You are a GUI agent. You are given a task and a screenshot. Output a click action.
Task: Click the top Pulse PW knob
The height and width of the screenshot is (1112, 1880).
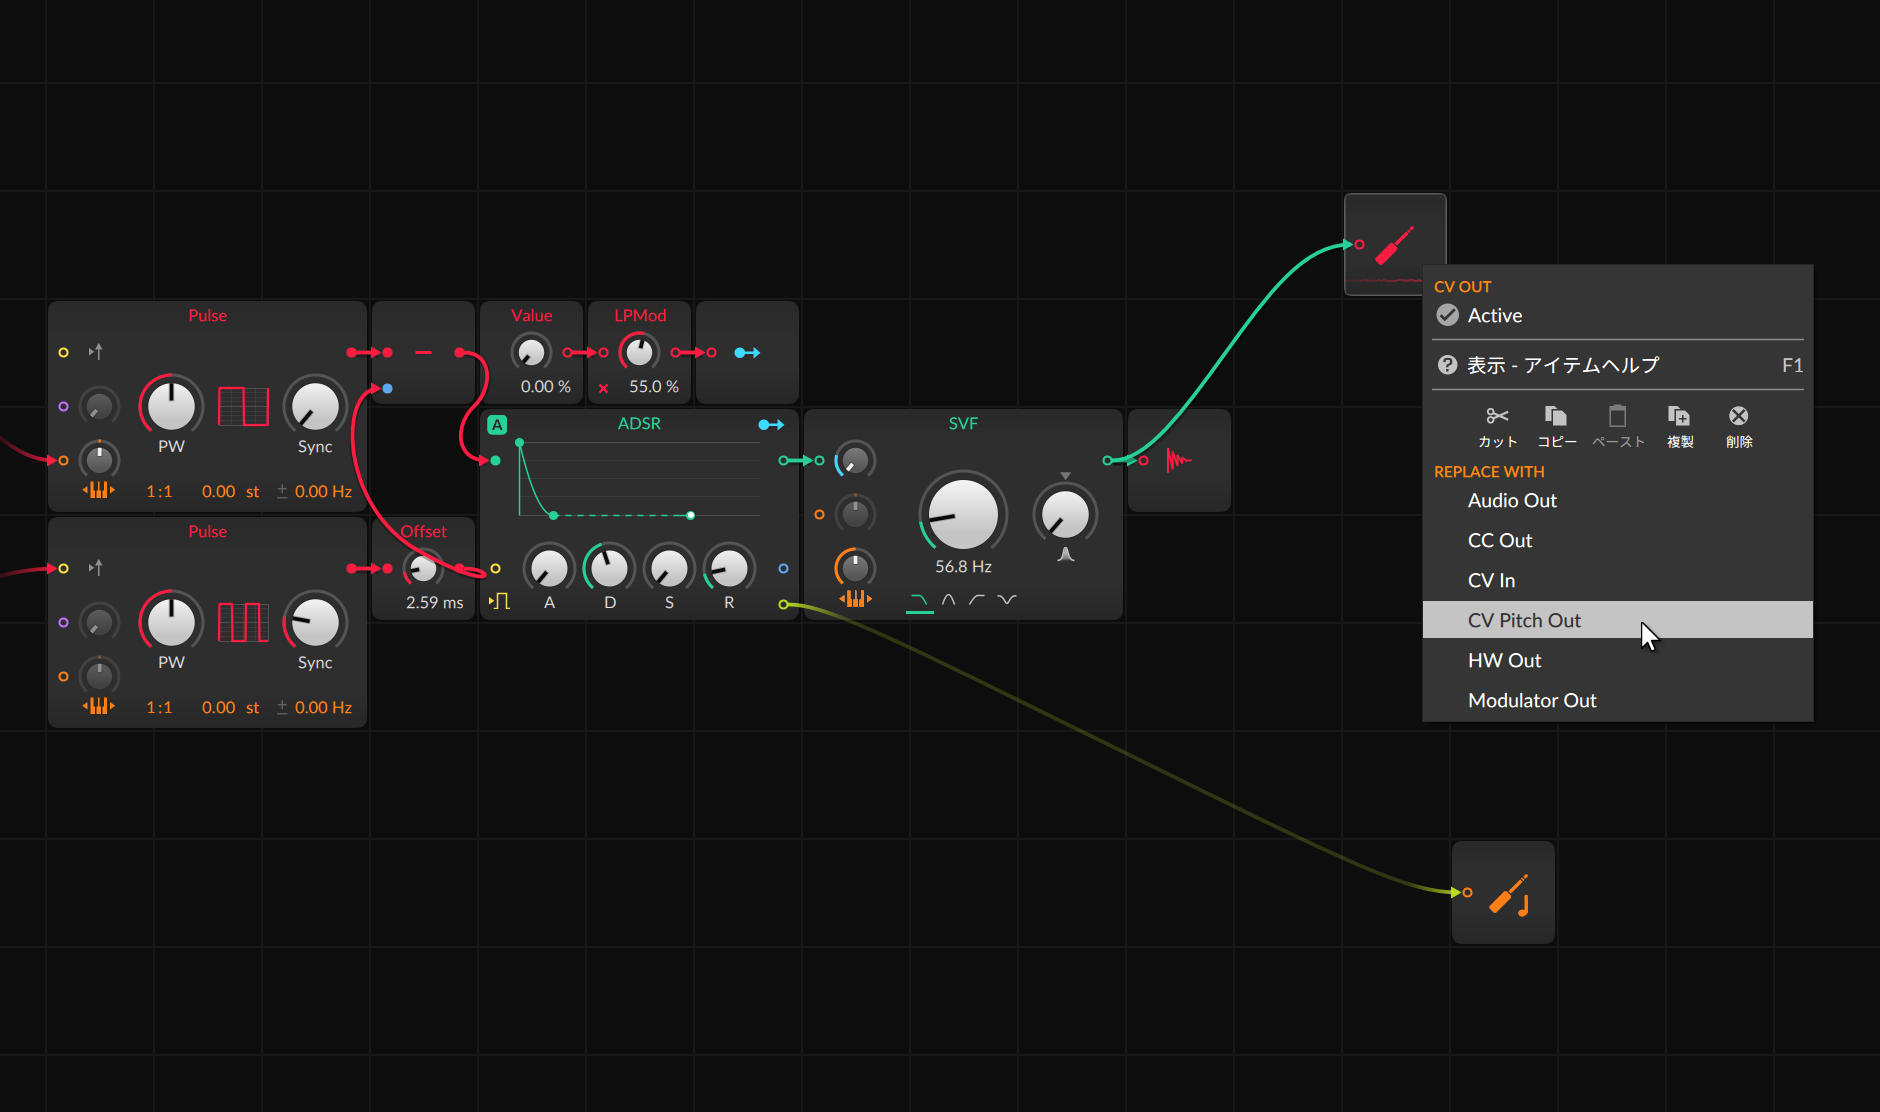pos(171,406)
